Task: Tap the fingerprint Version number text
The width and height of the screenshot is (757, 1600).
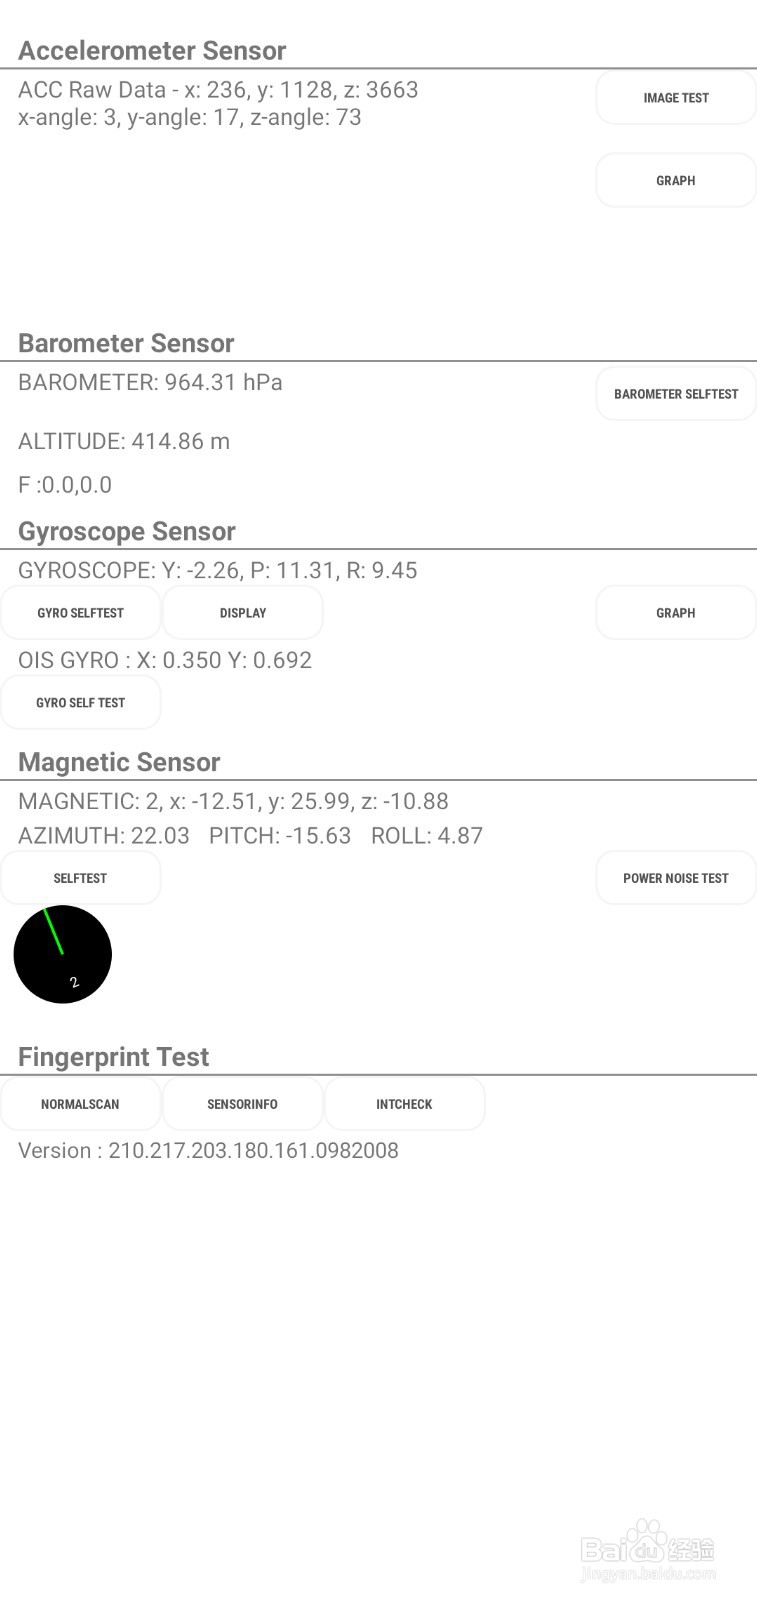Action: [208, 1150]
